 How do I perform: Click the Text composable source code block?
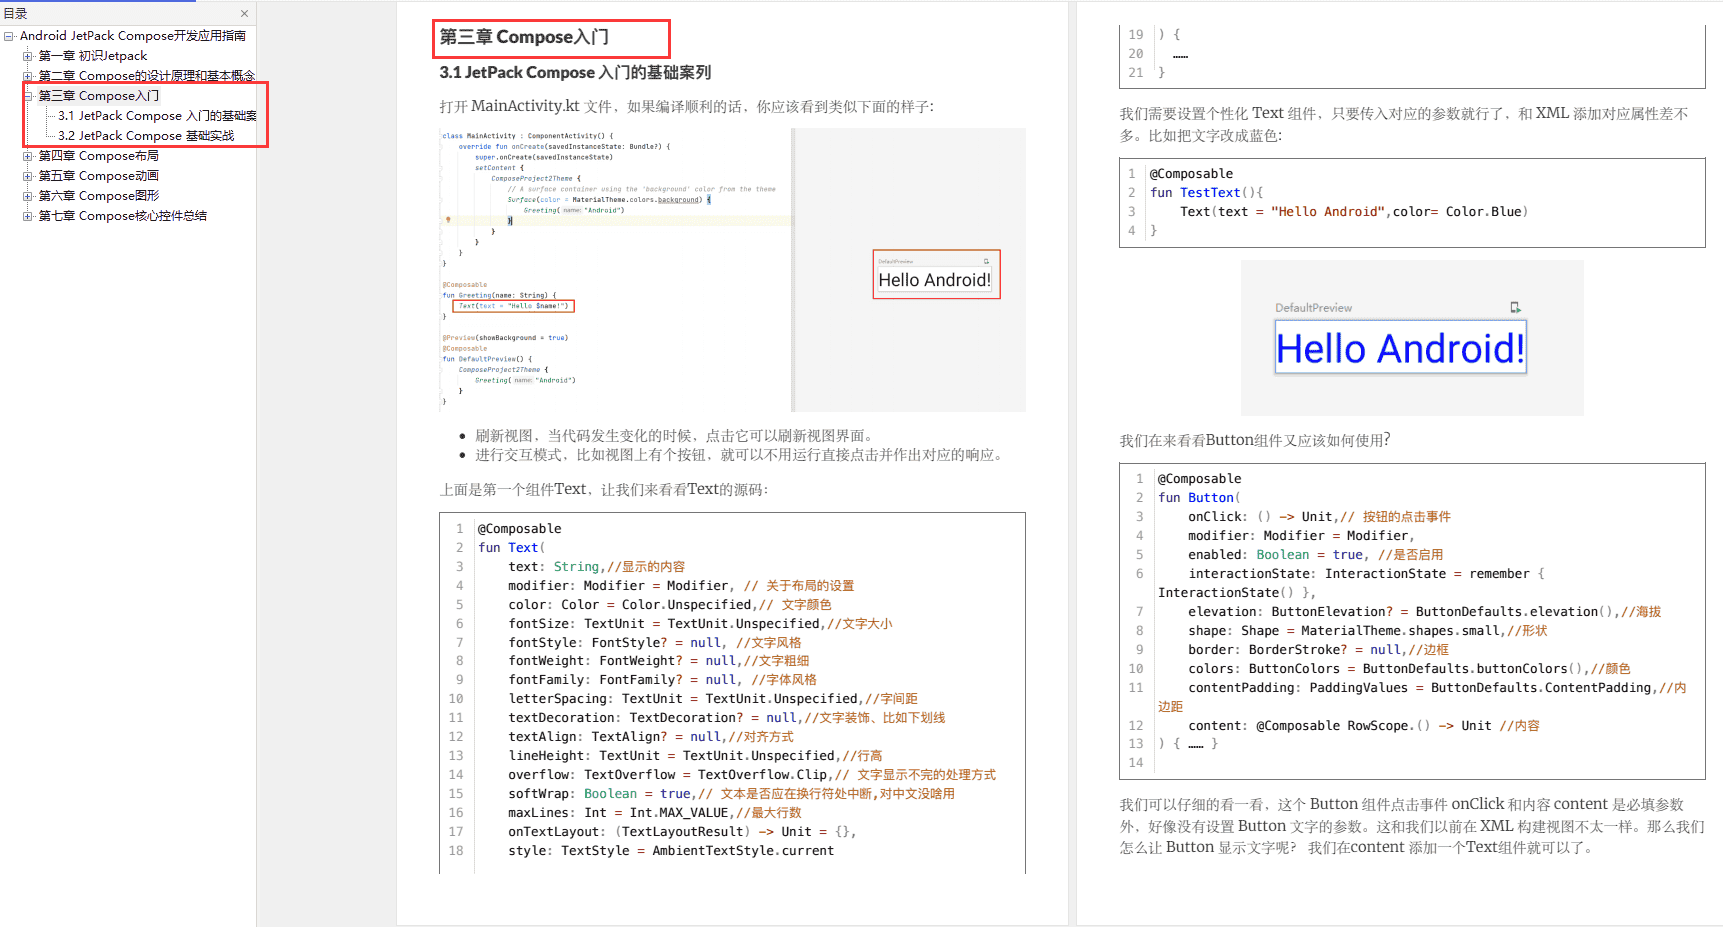tap(731, 690)
